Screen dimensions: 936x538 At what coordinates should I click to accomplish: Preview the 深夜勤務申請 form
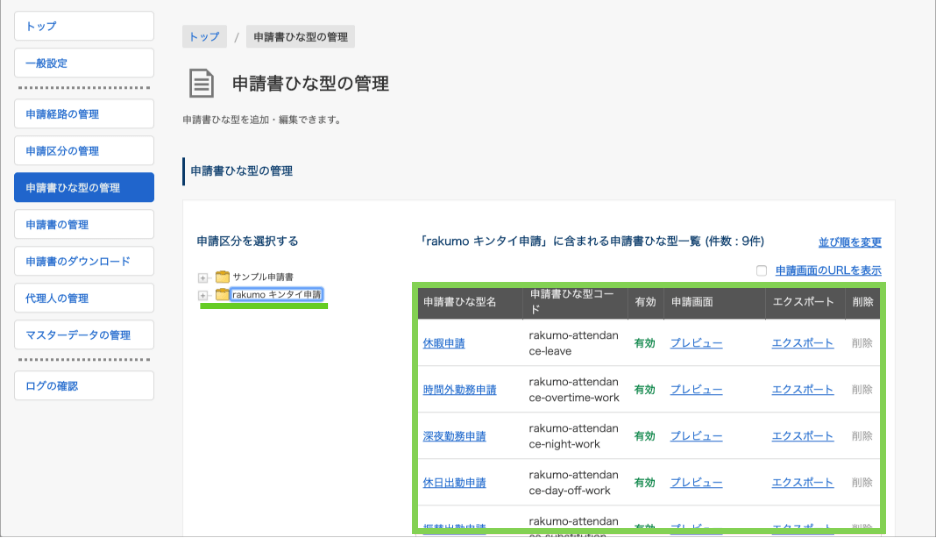(696, 436)
